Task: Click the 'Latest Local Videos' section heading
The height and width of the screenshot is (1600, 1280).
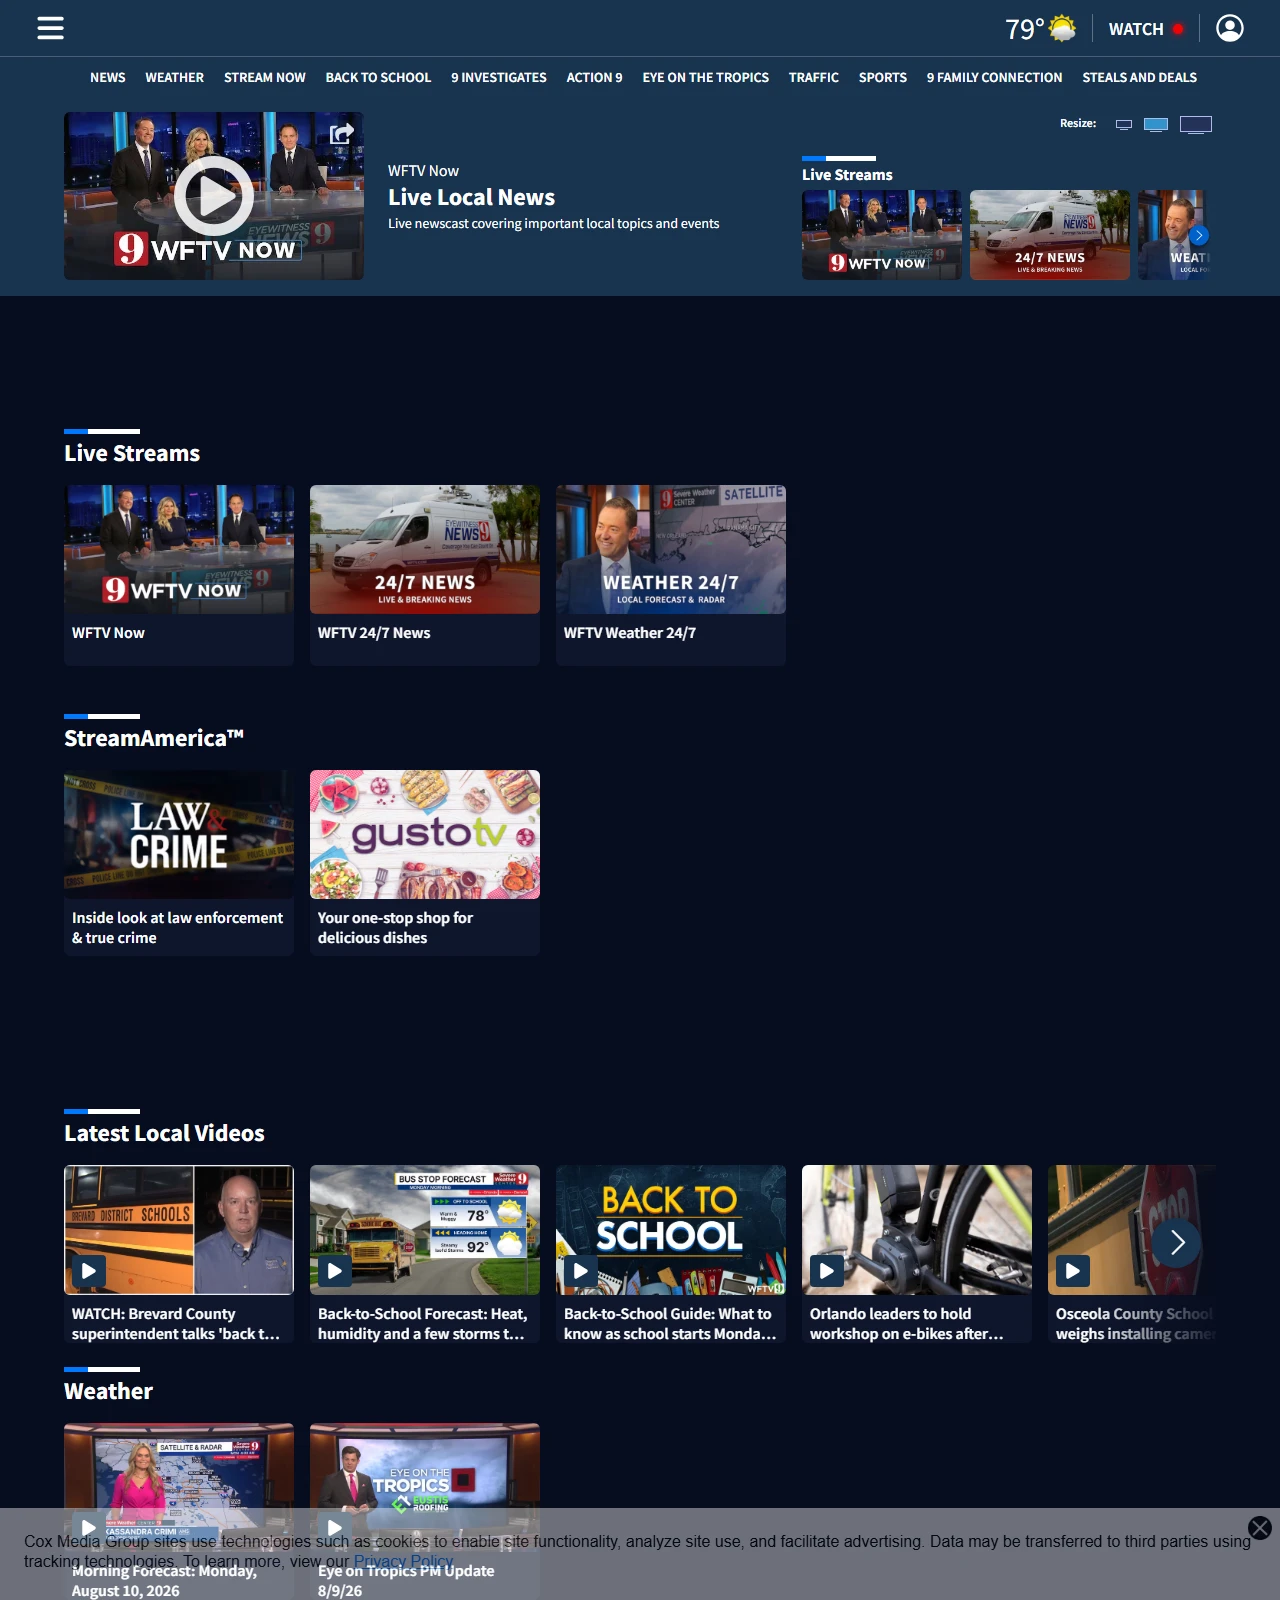Action: [164, 1133]
